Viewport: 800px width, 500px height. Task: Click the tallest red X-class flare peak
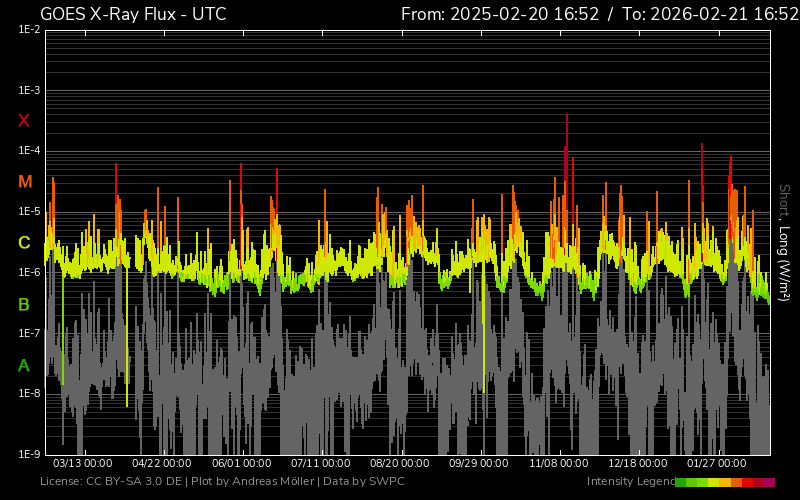(x=567, y=120)
